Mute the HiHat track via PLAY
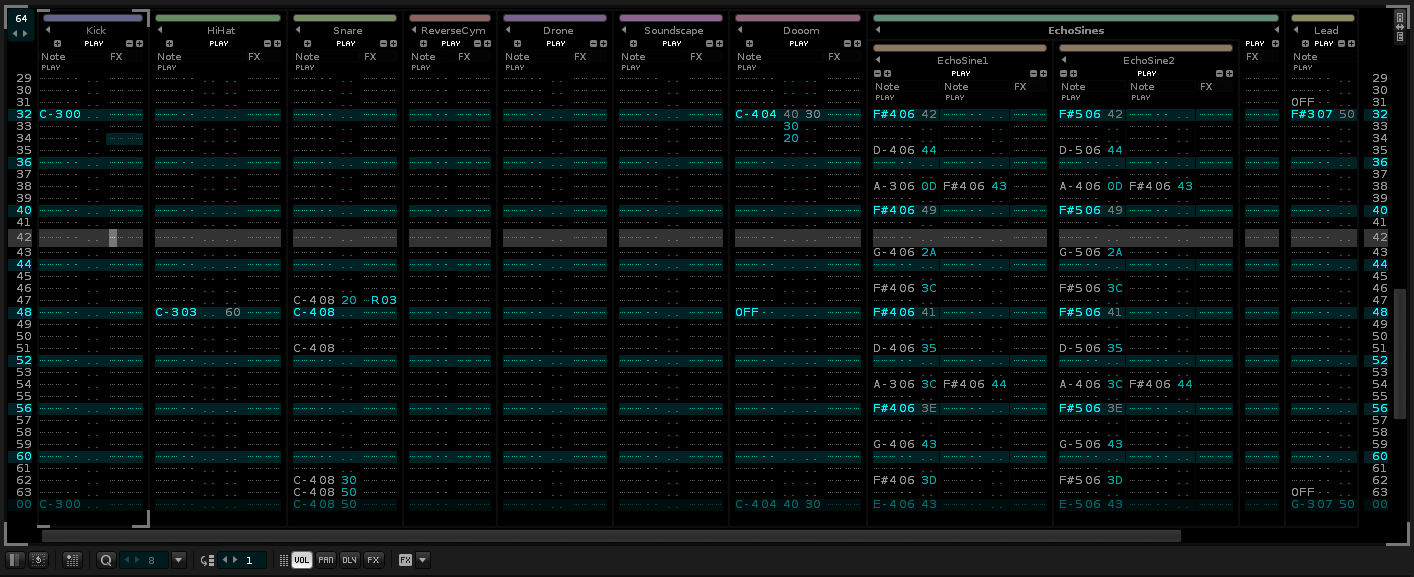This screenshot has width=1414, height=577. tap(219, 44)
